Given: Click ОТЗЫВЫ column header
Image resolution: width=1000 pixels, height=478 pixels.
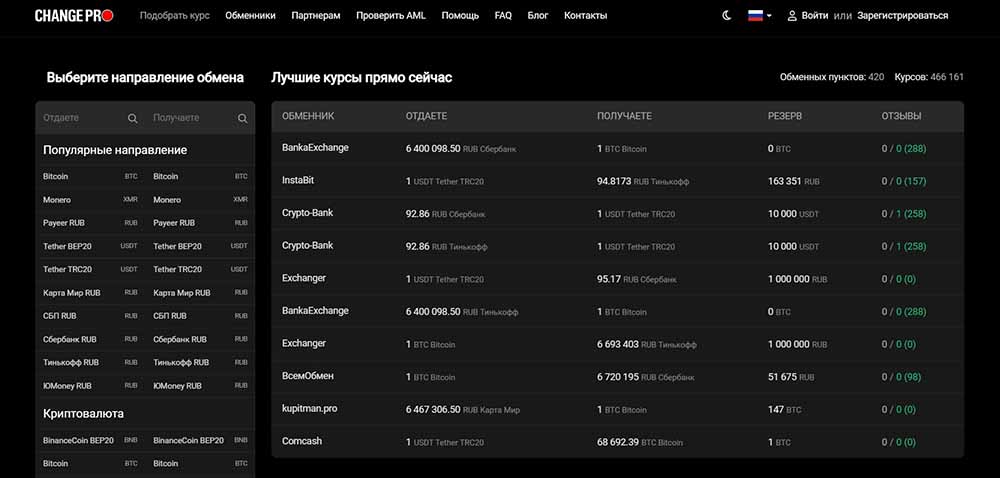Looking at the screenshot, I should click(x=901, y=117).
